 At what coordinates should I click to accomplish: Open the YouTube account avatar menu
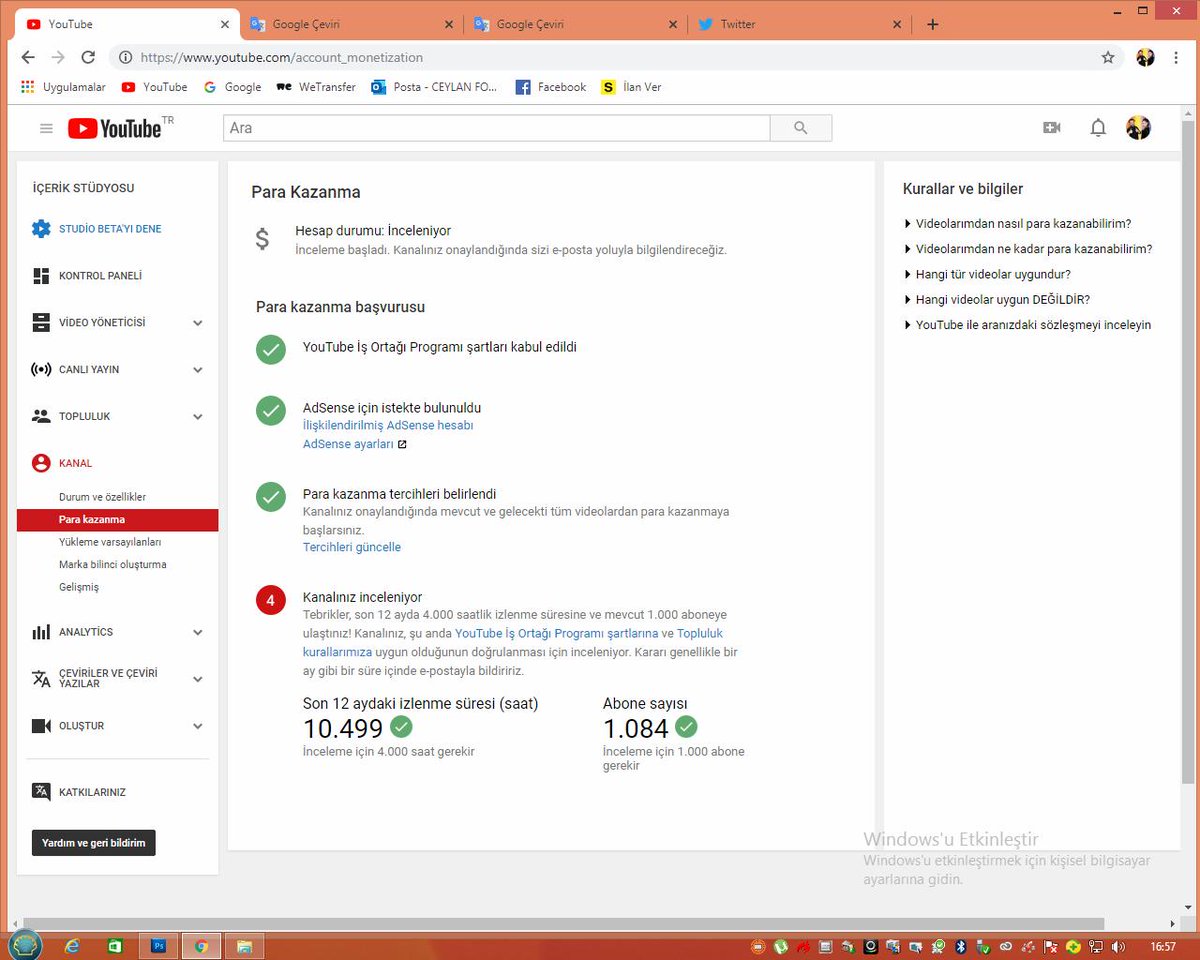coord(1138,128)
